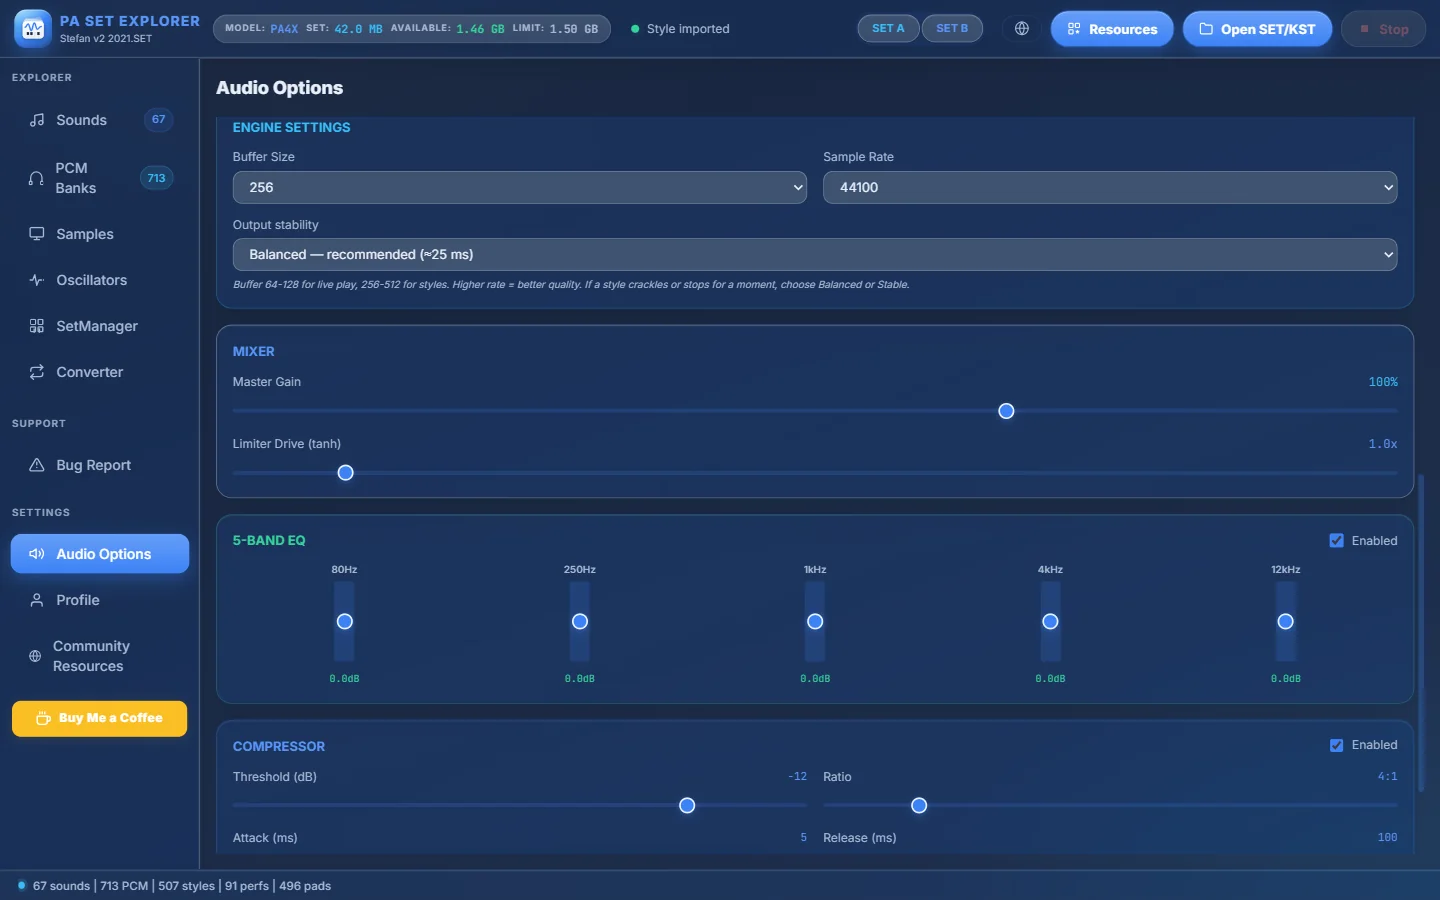
Task: Open the Output stability dropdown
Action: pyautogui.click(x=815, y=254)
